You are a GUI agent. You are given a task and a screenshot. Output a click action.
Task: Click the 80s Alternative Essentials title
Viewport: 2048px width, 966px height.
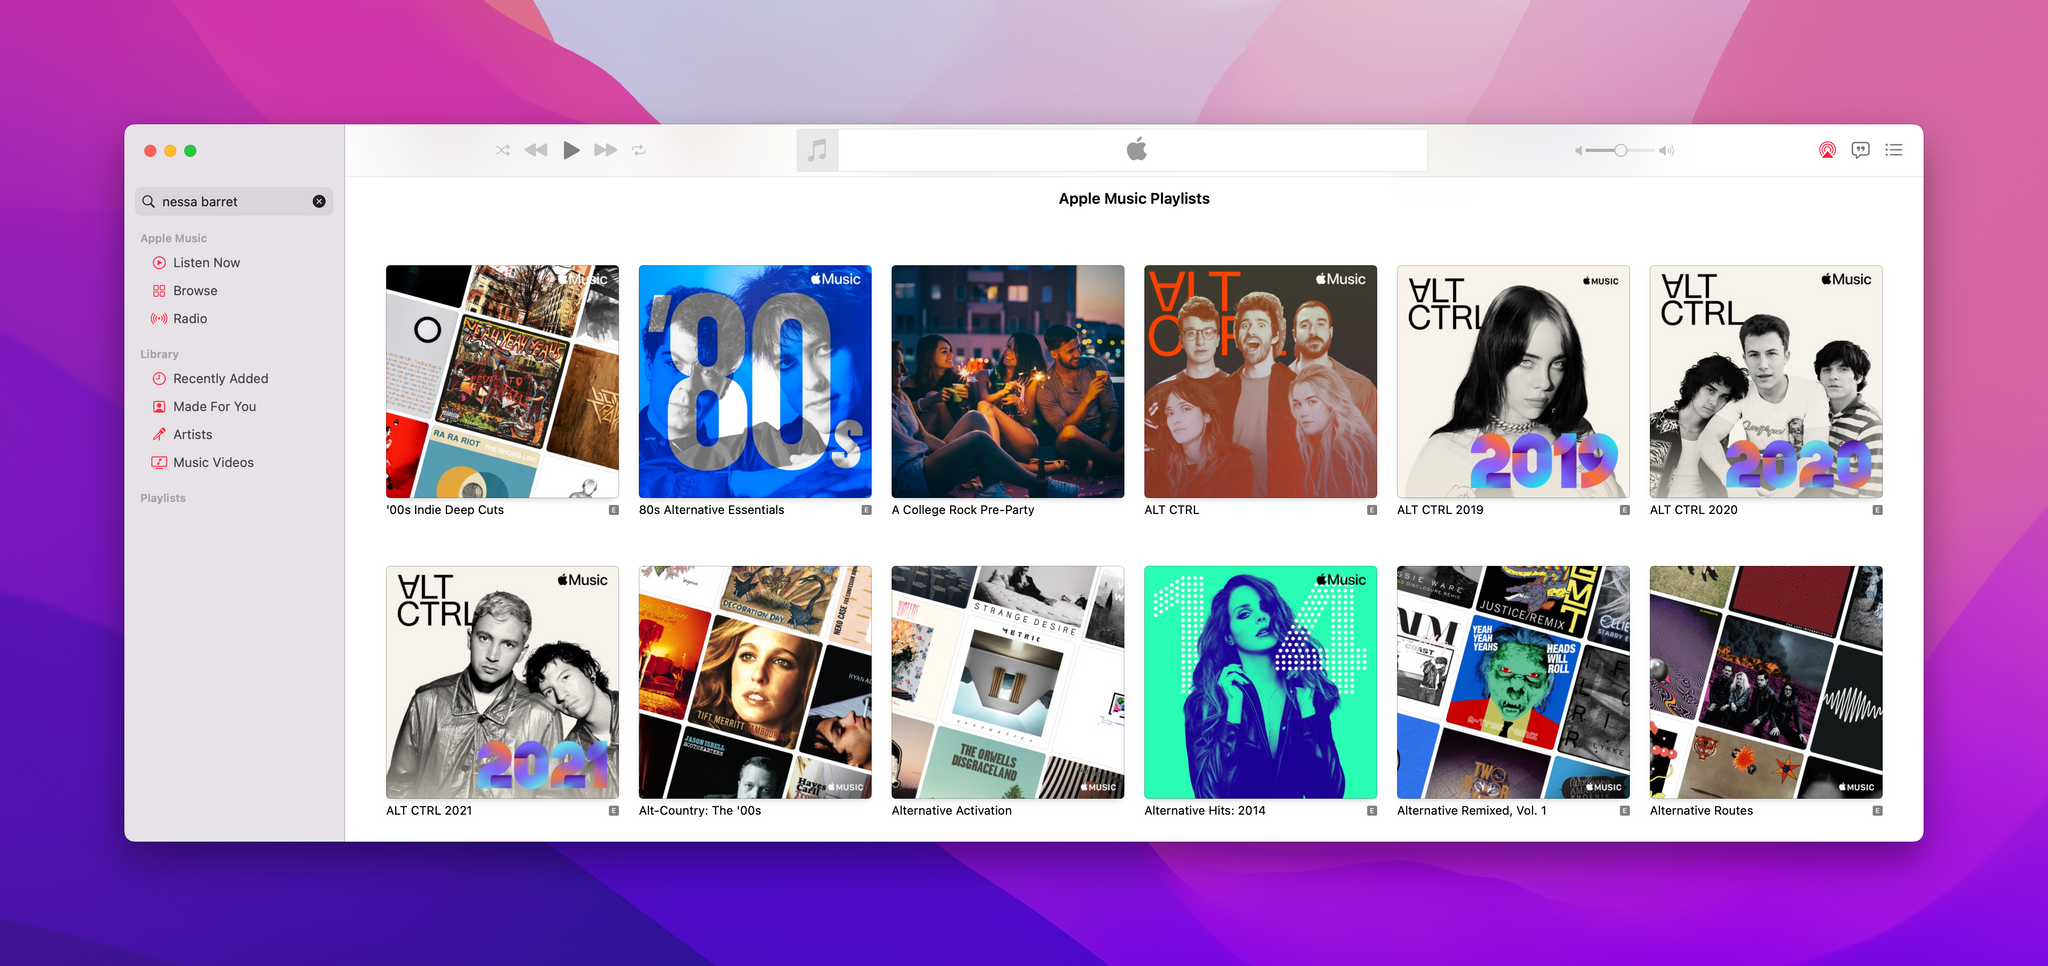(712, 510)
